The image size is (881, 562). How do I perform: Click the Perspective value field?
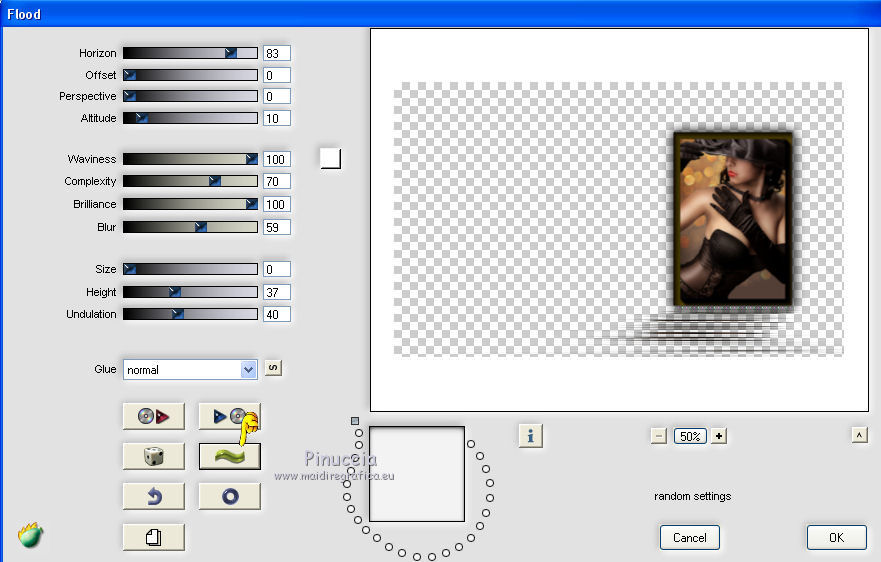pyautogui.click(x=276, y=97)
